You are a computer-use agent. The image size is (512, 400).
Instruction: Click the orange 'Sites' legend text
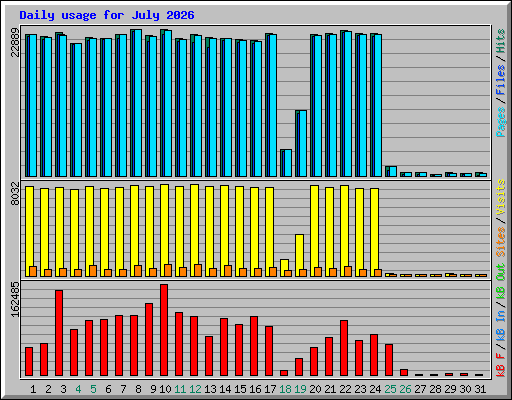(501, 242)
